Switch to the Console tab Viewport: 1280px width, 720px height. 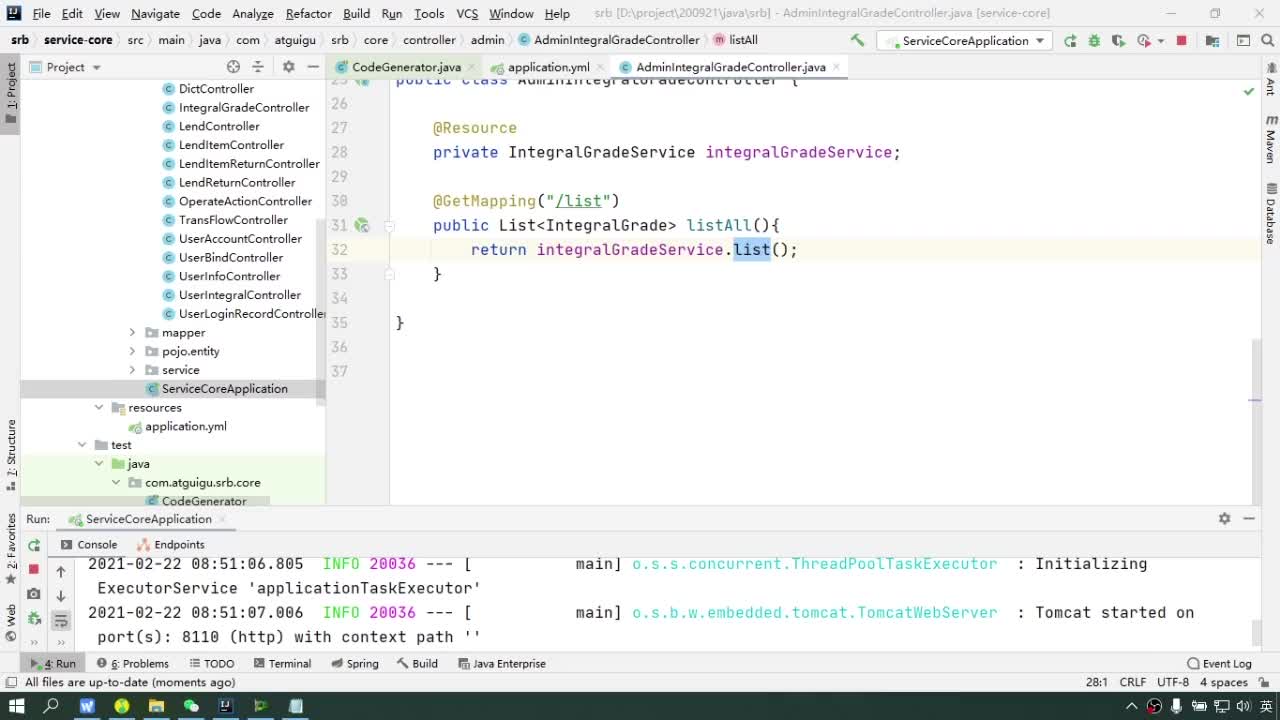coord(89,545)
